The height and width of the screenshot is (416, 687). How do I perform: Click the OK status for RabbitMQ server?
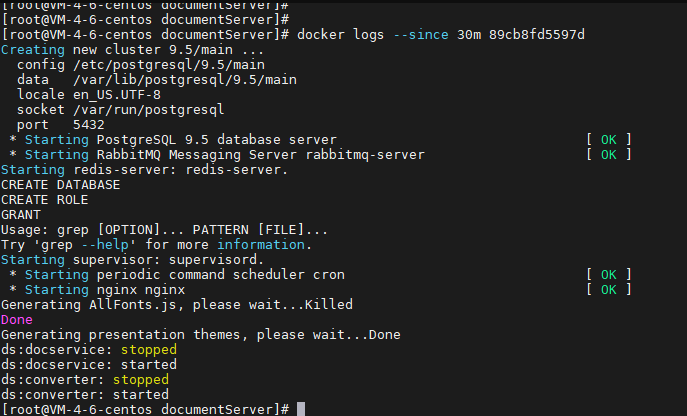[x=609, y=155]
